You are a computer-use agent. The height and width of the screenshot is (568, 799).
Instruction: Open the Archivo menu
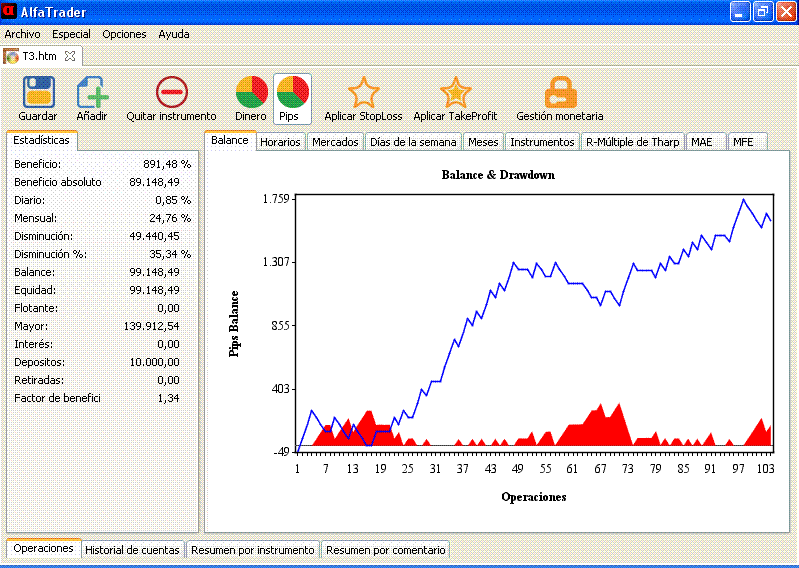click(x=23, y=34)
